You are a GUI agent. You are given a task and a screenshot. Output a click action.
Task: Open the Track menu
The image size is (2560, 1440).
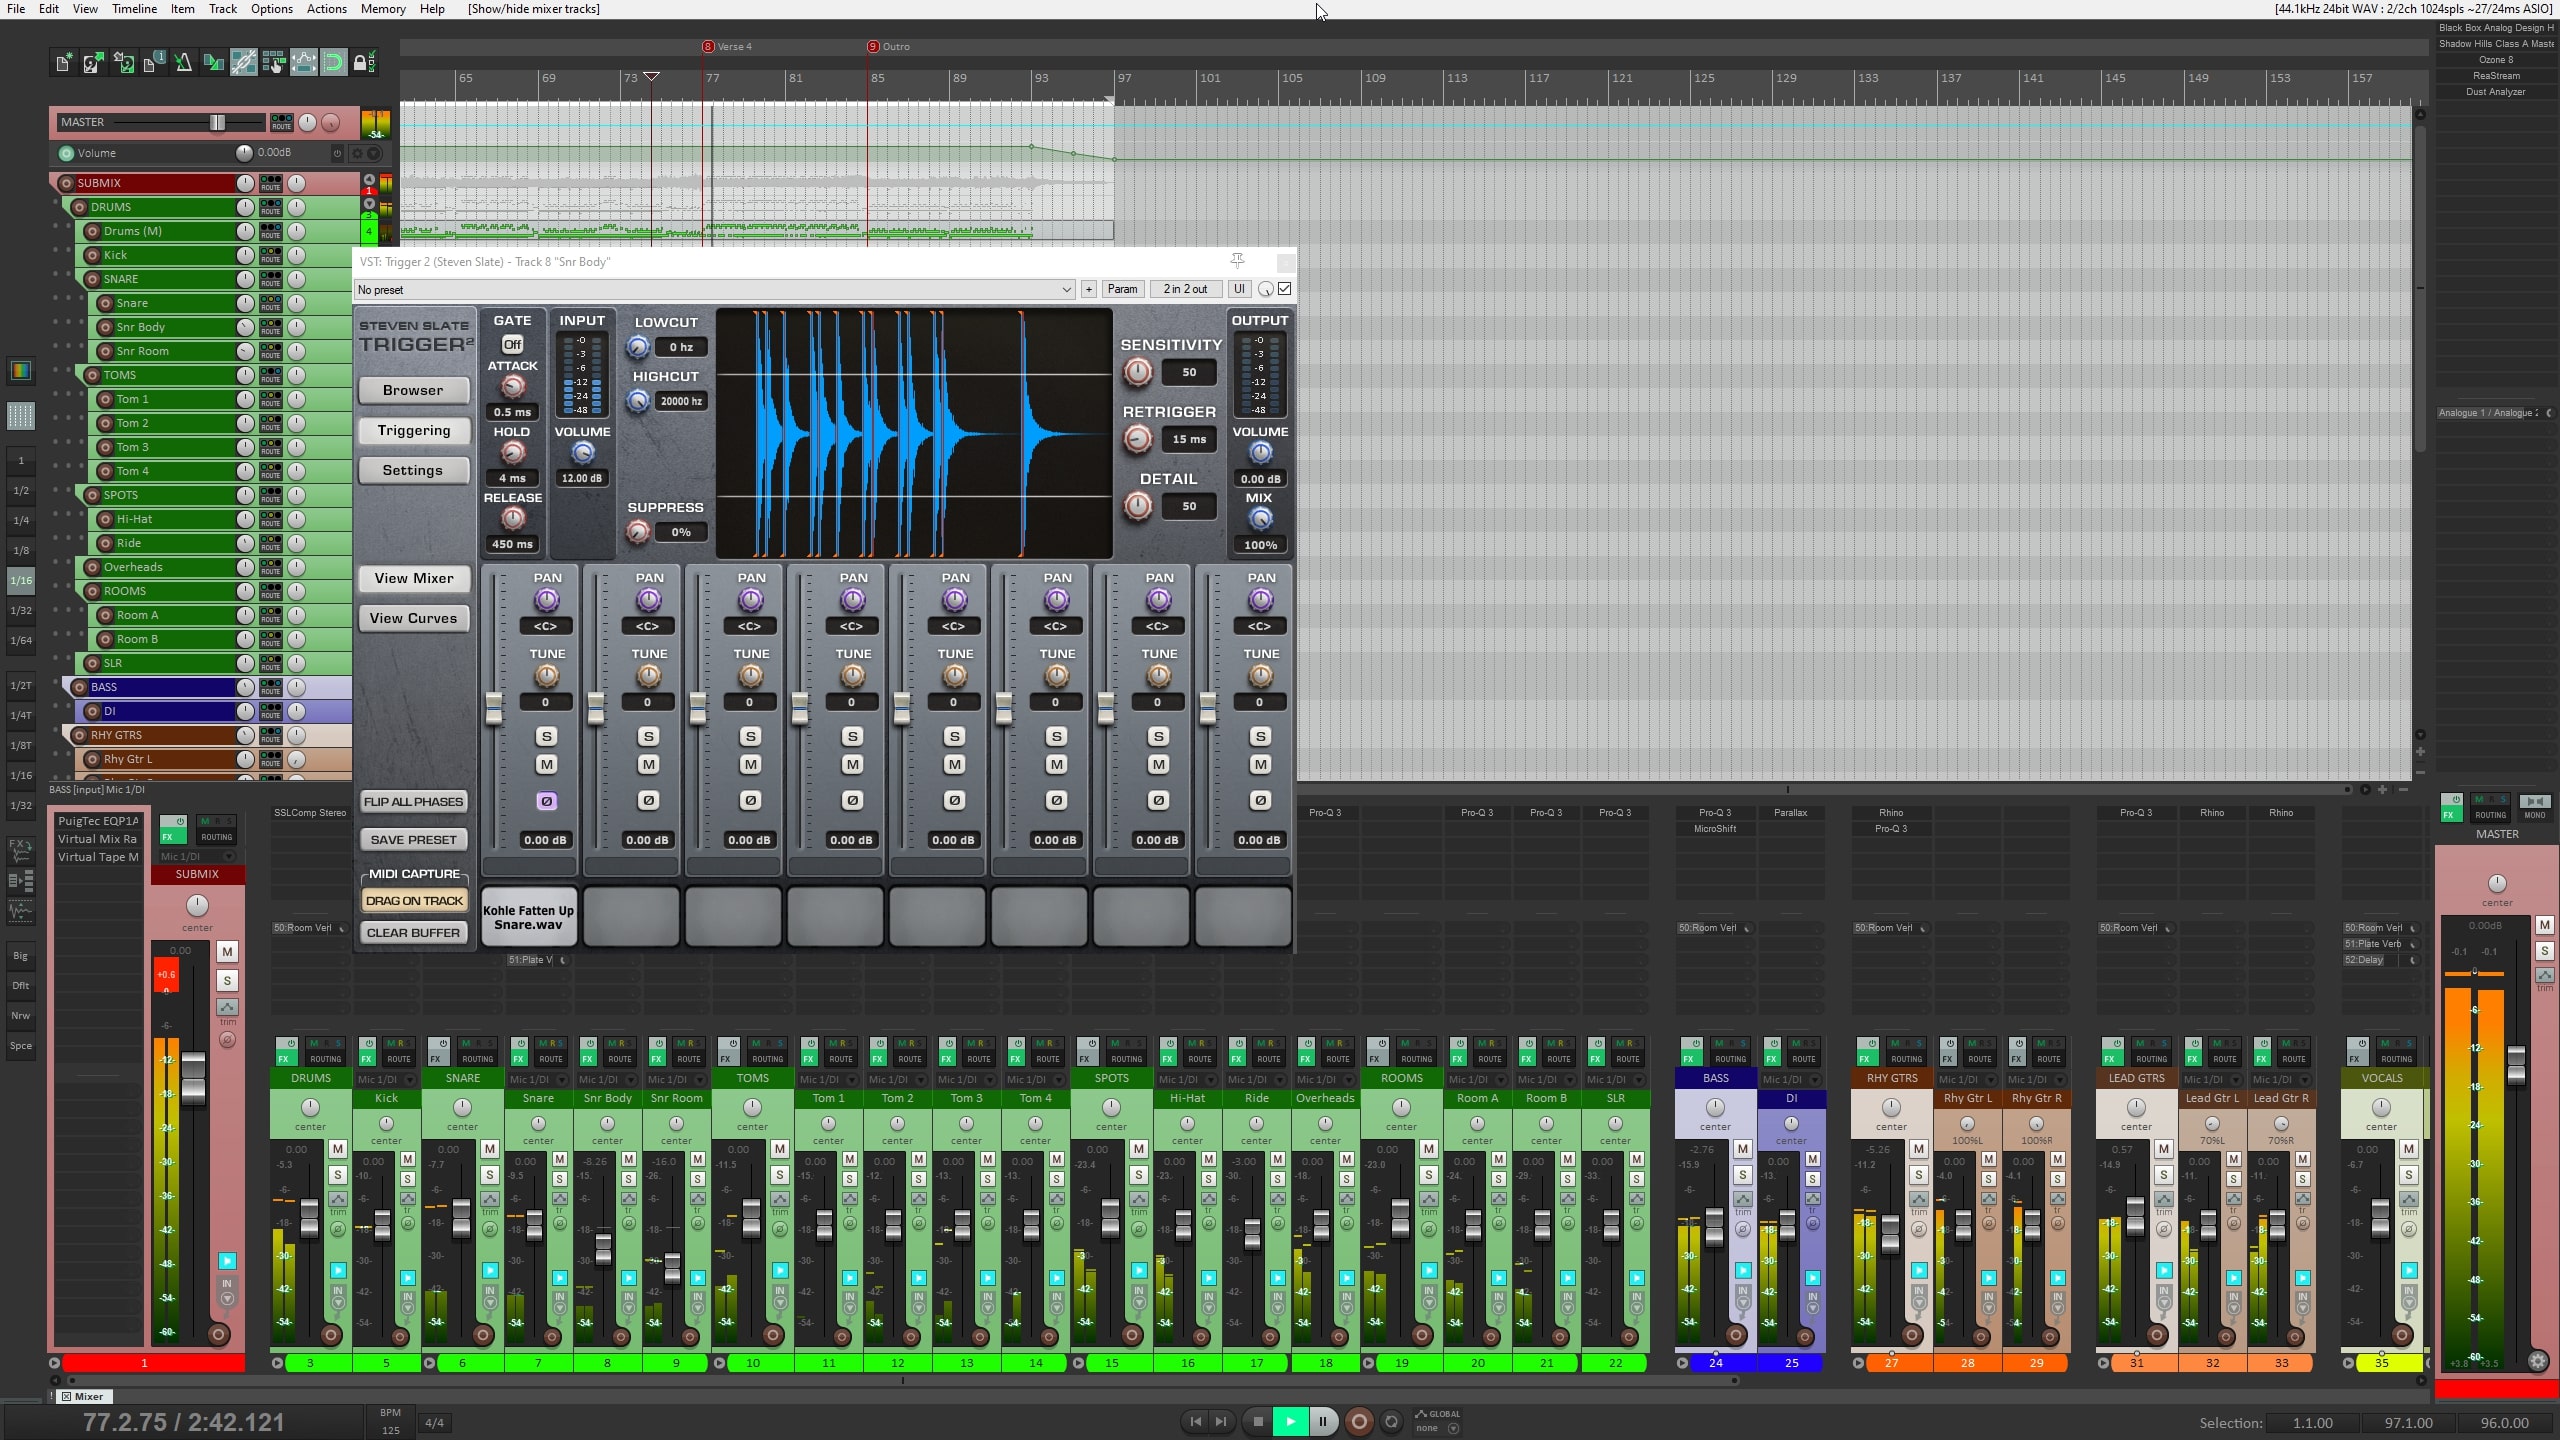point(223,9)
